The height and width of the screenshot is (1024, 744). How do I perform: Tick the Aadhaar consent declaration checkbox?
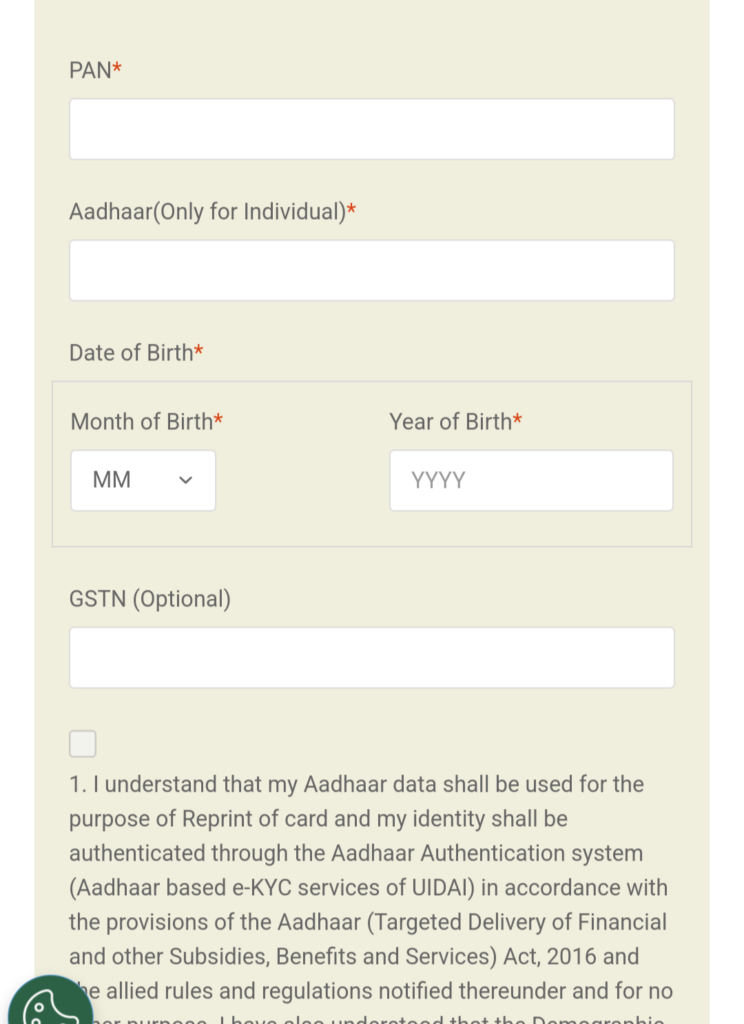click(83, 744)
